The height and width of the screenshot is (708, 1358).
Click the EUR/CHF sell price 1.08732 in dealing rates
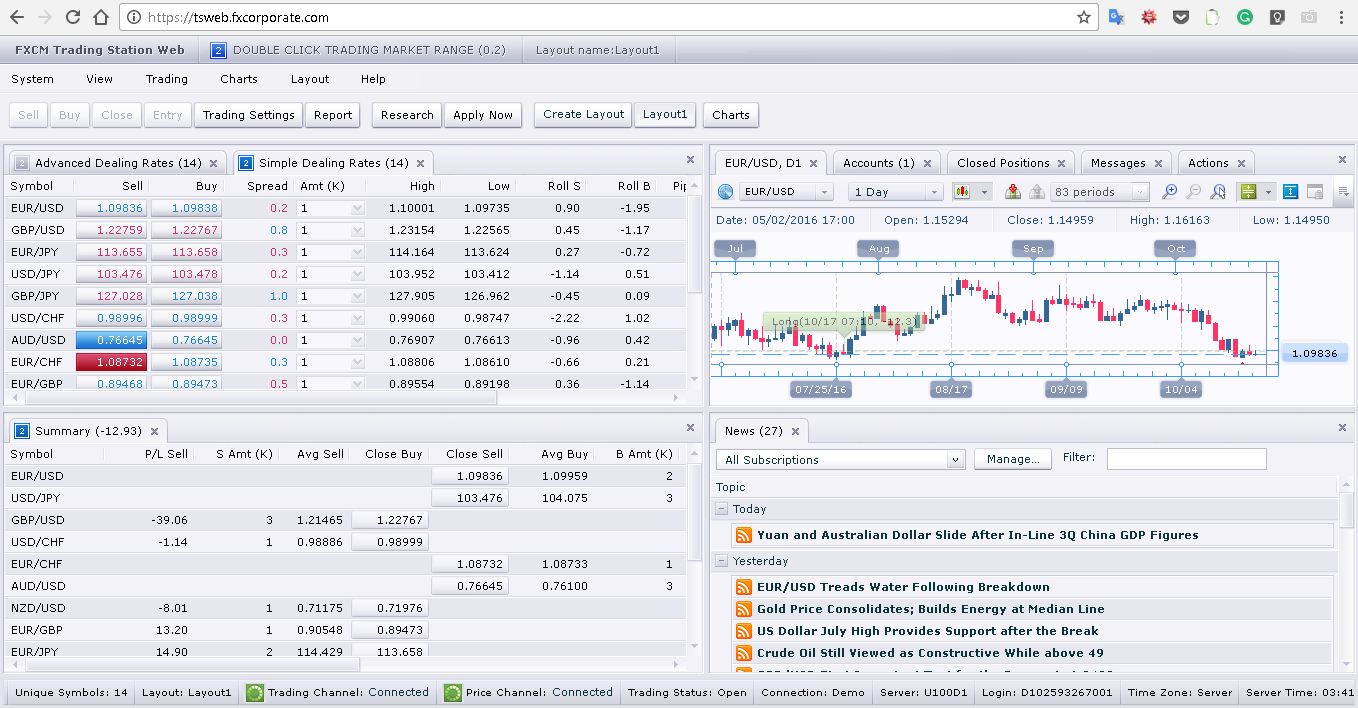pos(111,362)
